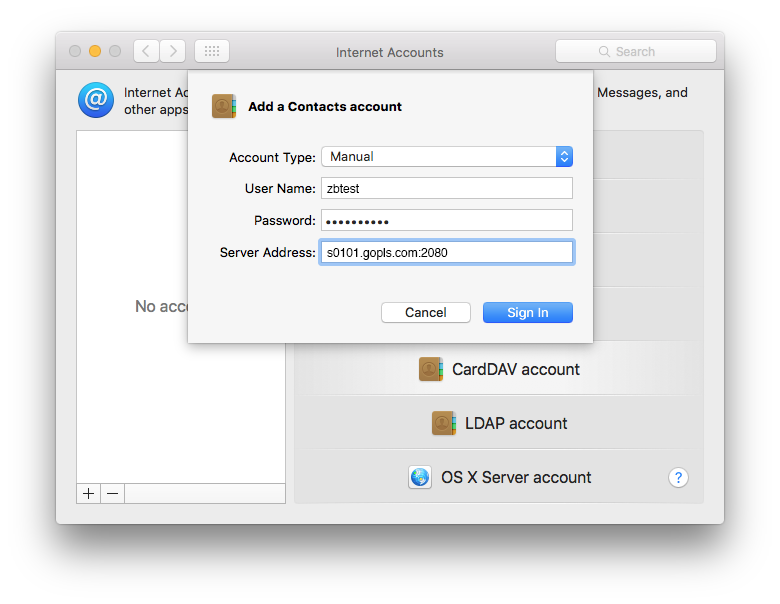Click the Server Address field
Screen dimensions: 780x604
[x=446, y=252]
